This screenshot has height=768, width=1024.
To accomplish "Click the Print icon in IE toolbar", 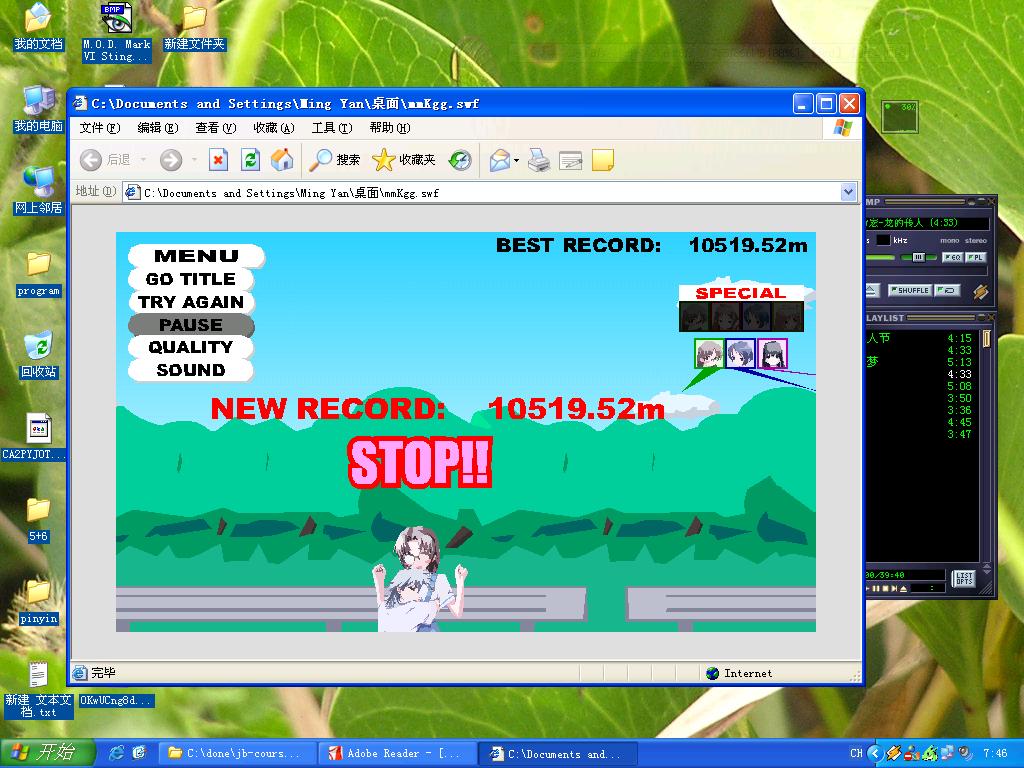I will [539, 159].
